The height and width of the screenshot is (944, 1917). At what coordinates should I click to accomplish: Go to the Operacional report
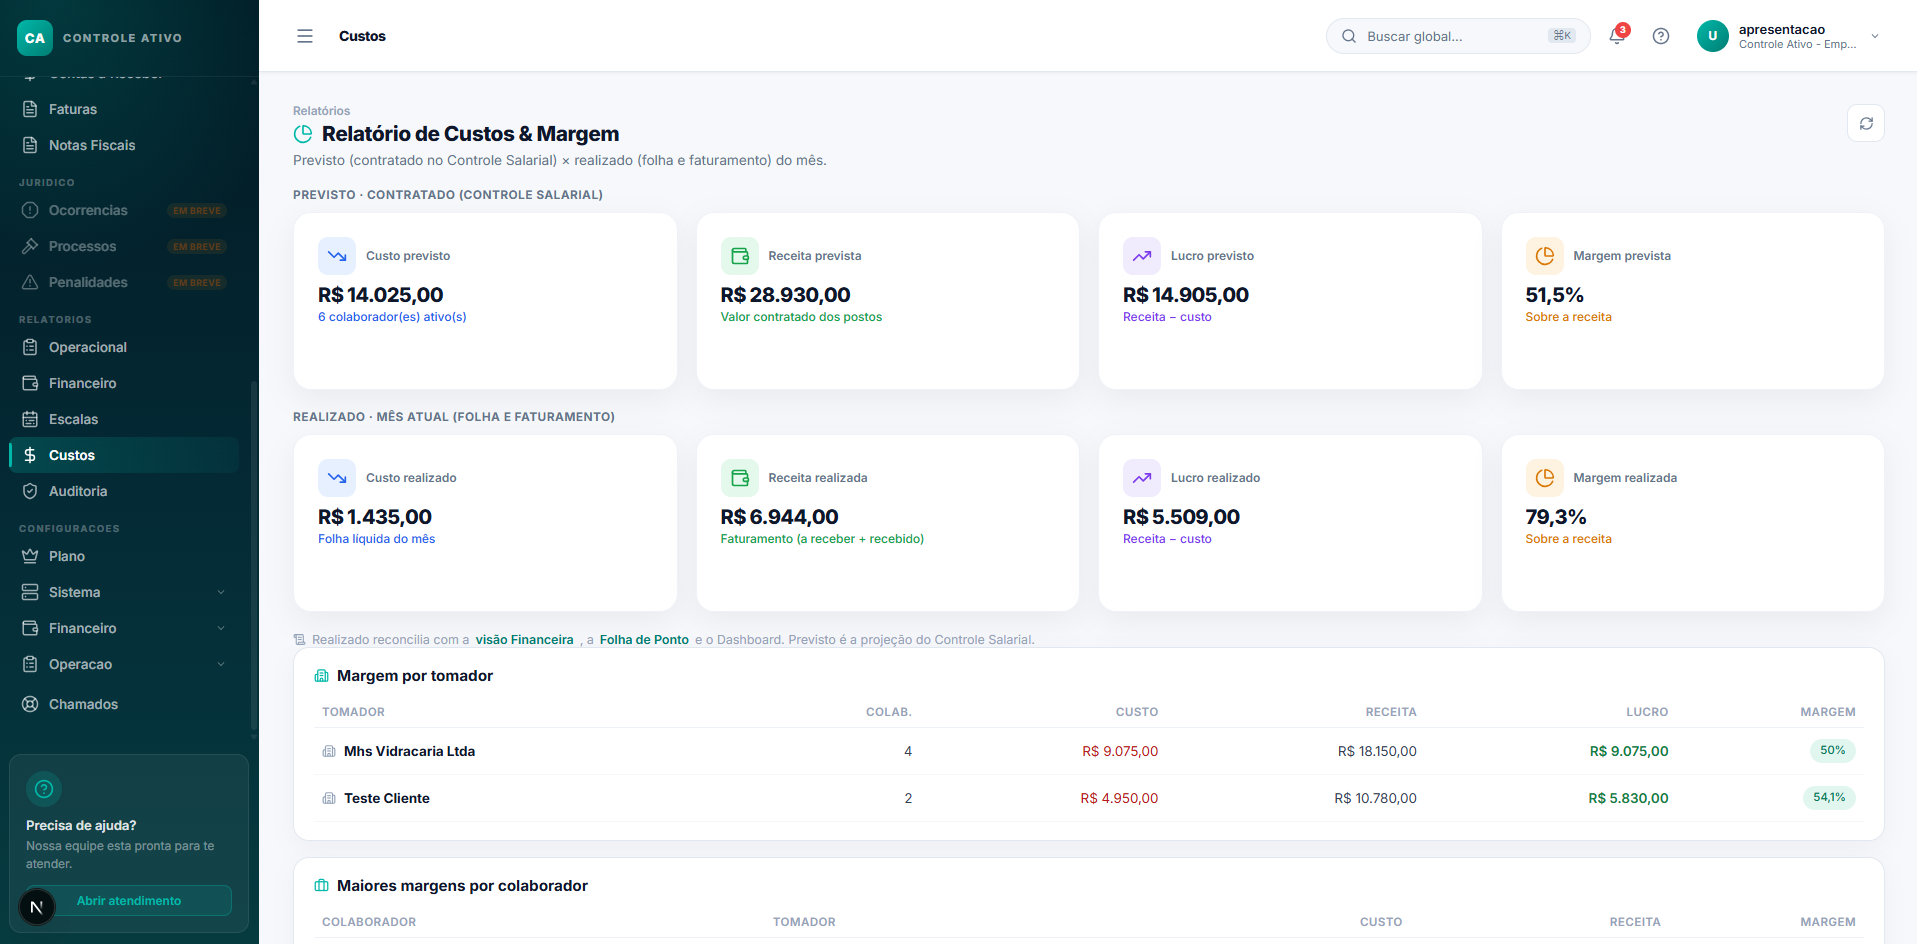point(124,347)
